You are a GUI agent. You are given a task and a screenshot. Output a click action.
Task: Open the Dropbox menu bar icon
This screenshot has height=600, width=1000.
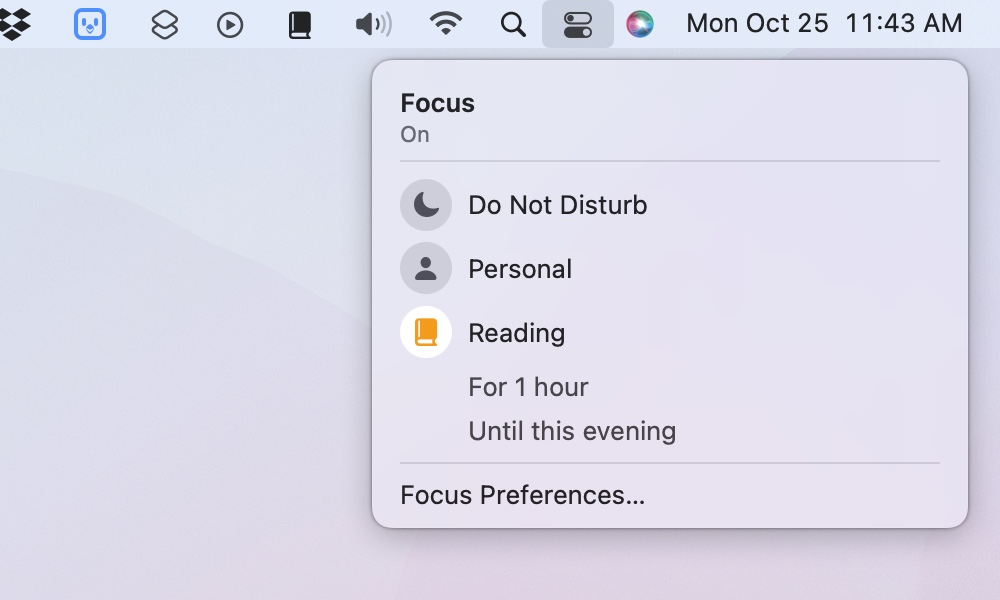[x=14, y=24]
